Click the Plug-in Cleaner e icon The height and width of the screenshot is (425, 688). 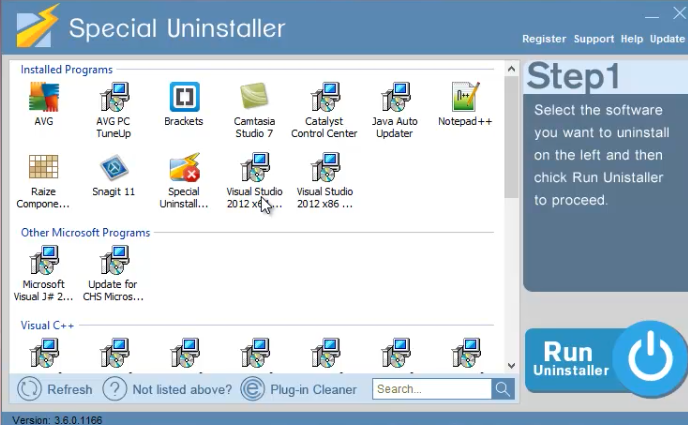[x=253, y=389]
